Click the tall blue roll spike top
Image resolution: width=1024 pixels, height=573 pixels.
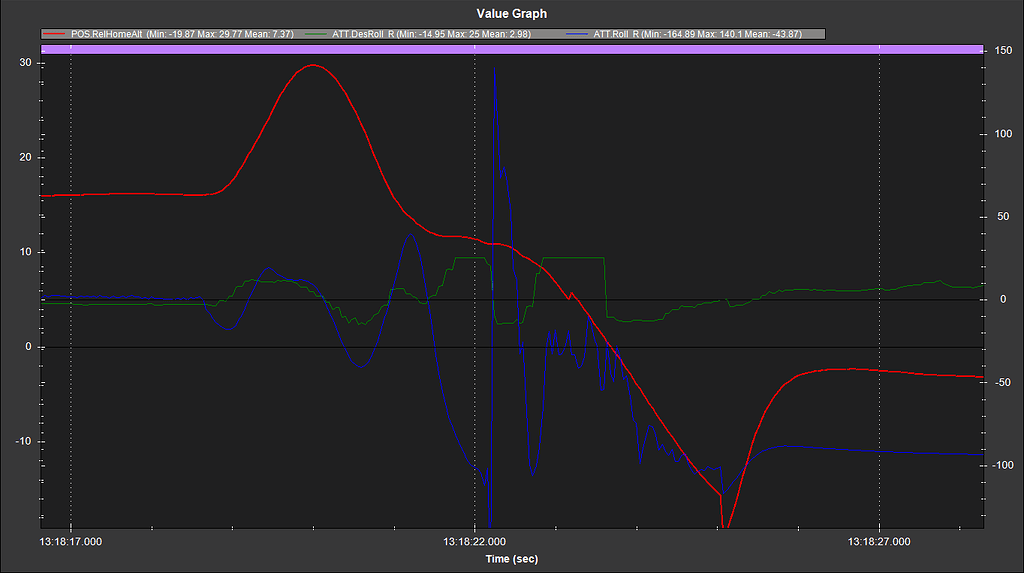494,68
